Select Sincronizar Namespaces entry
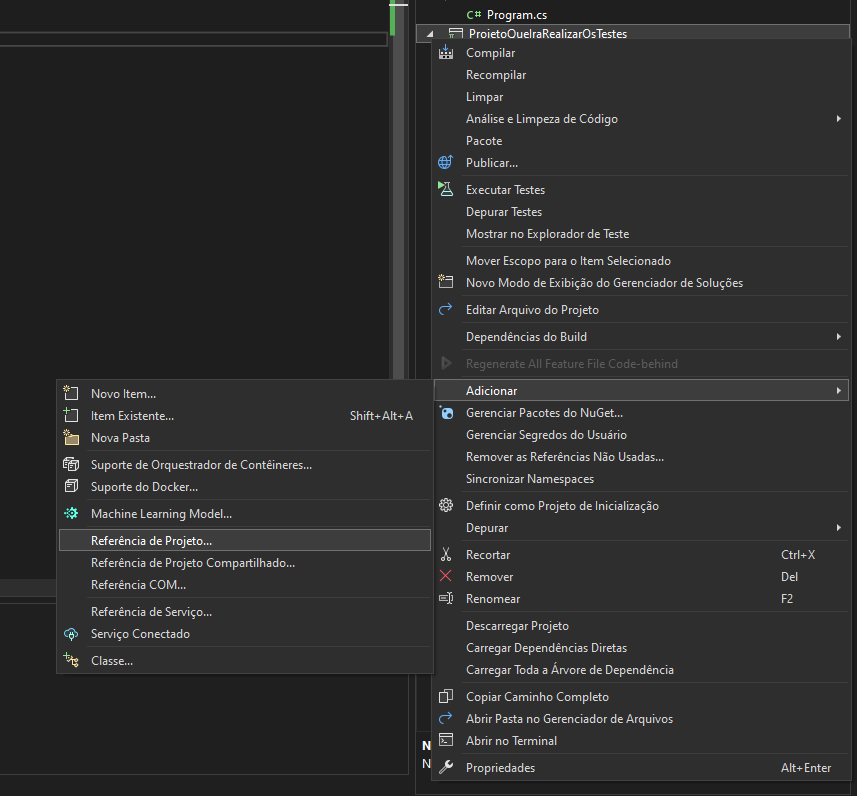The height and width of the screenshot is (796, 857). pyautogui.click(x=641, y=478)
